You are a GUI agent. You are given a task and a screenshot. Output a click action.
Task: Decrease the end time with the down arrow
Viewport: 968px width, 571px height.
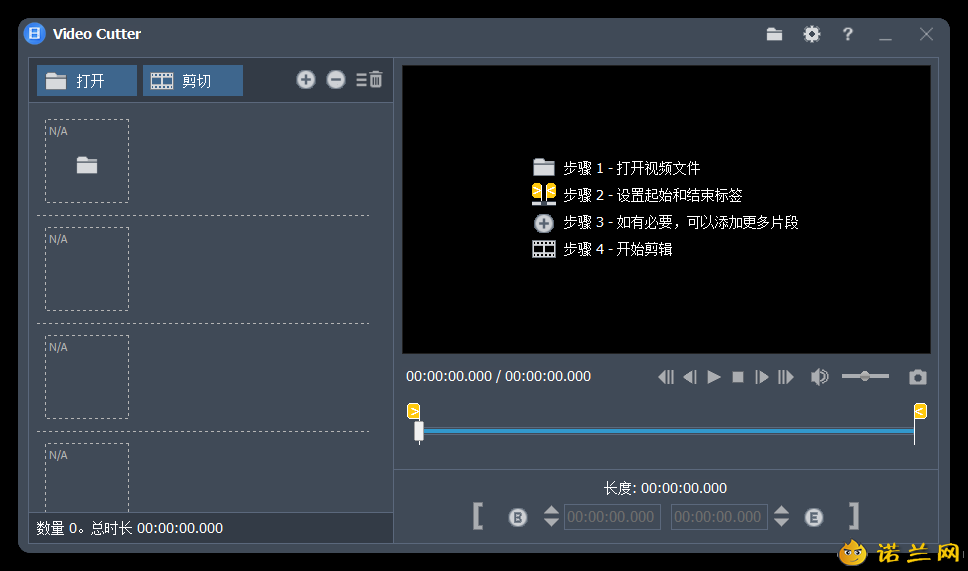(x=782, y=522)
